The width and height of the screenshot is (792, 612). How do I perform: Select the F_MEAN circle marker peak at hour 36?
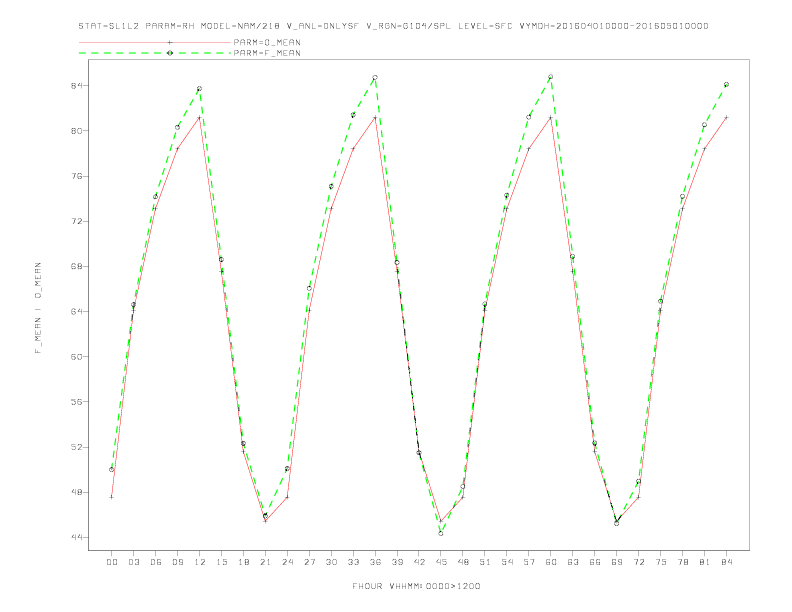[375, 78]
